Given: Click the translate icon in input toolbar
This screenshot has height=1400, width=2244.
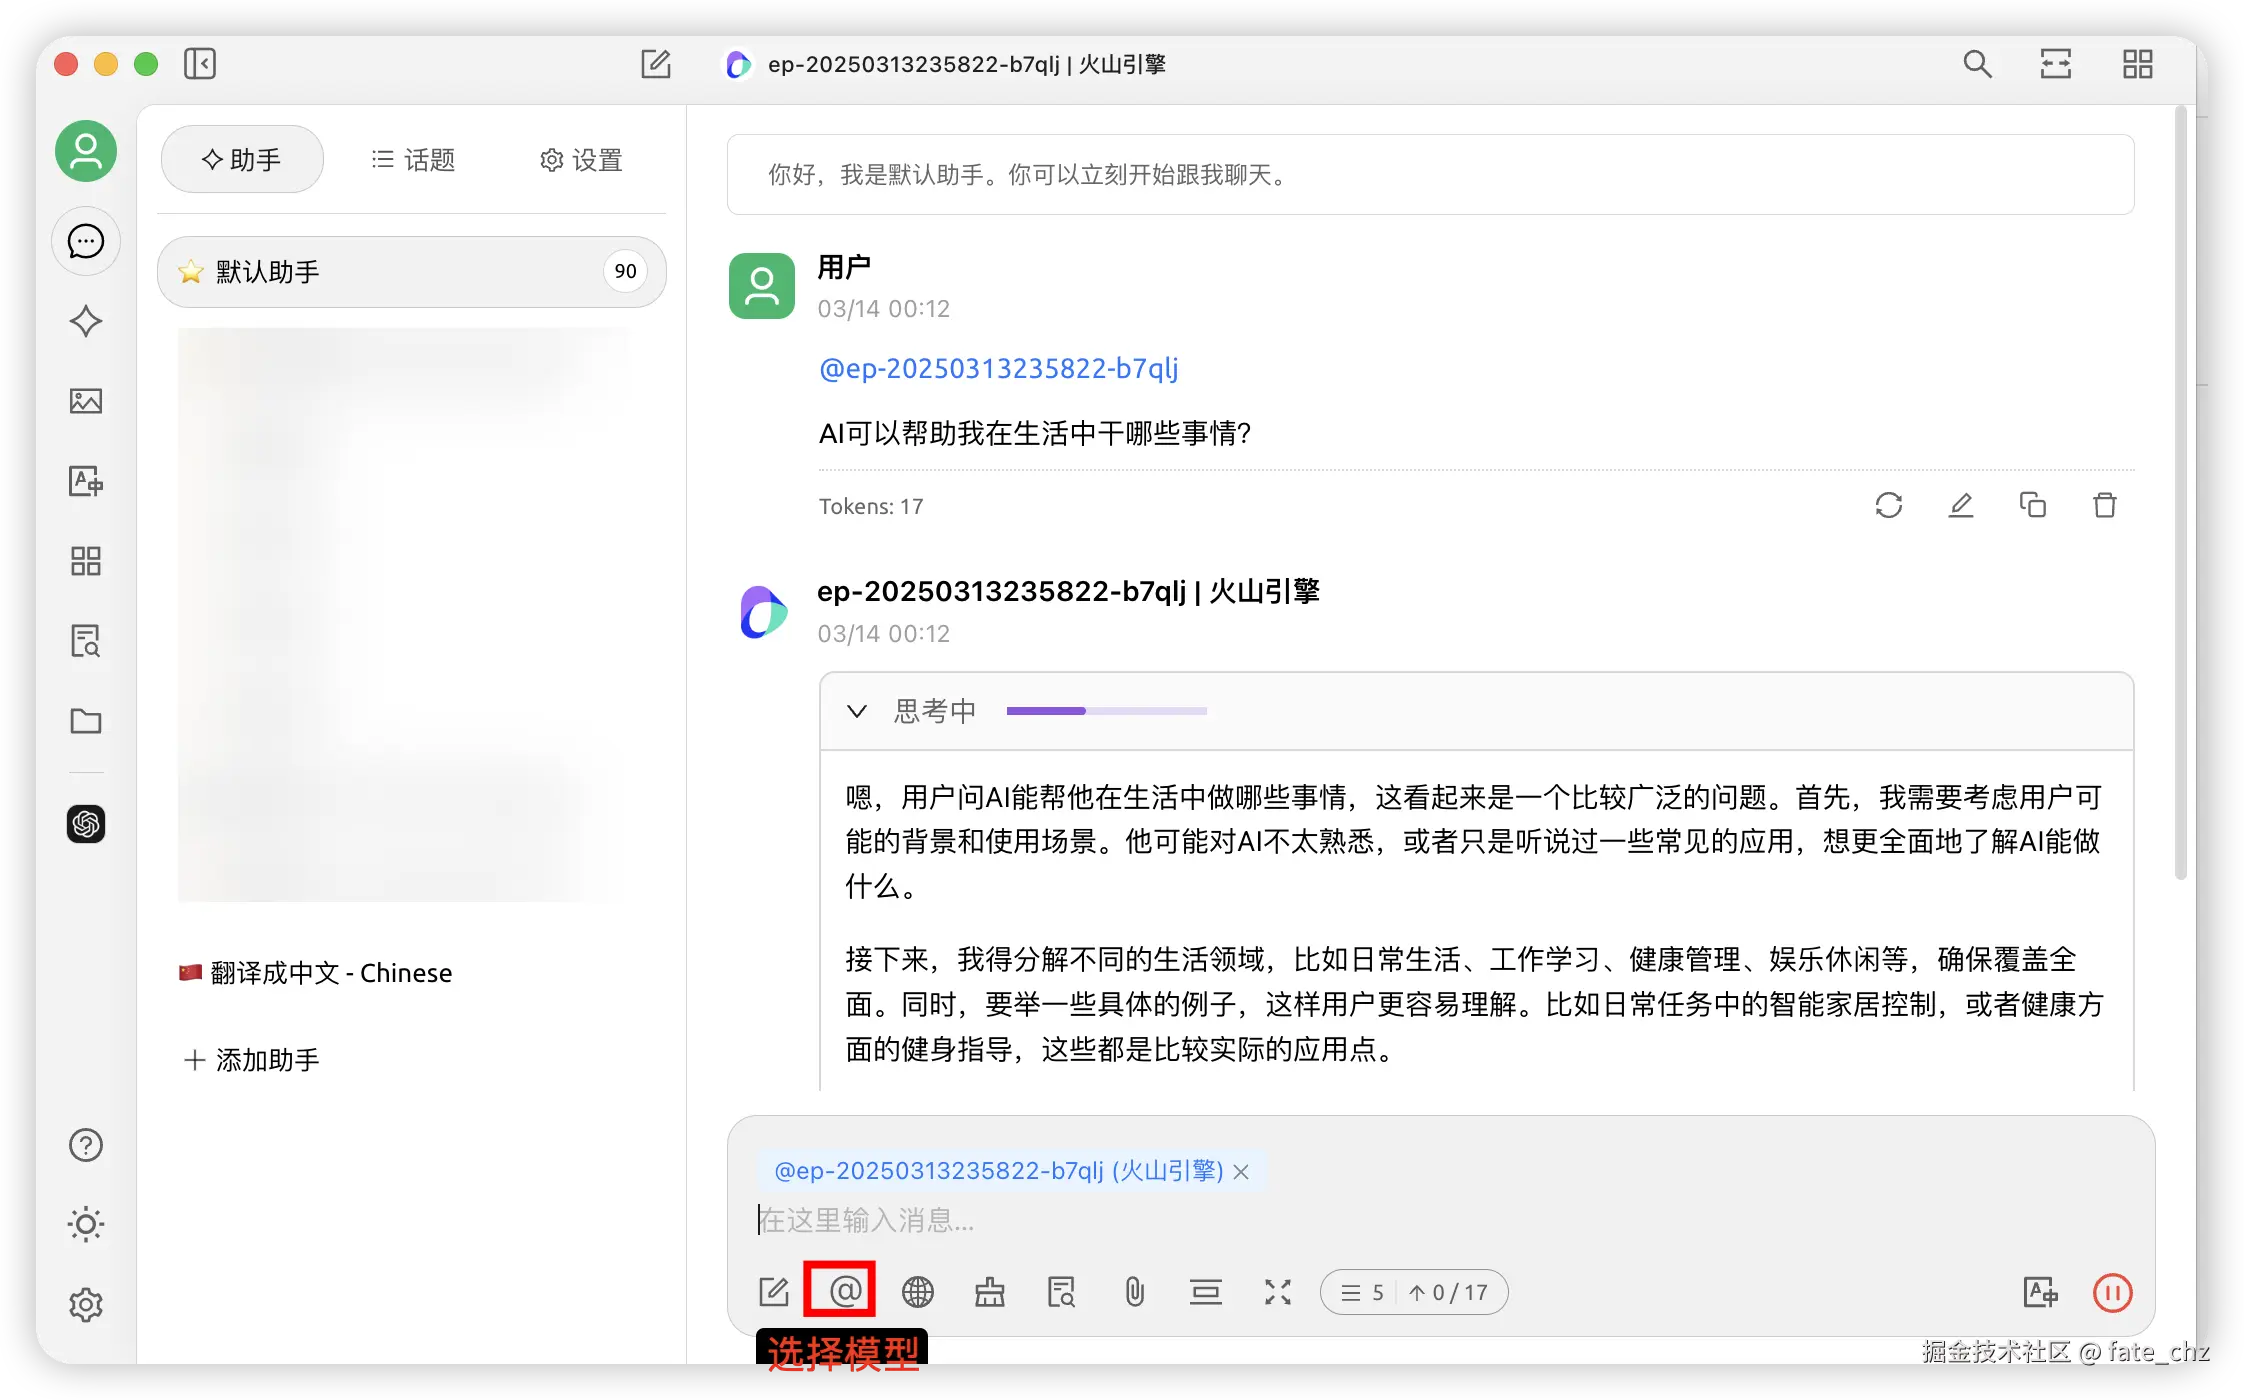Looking at the screenshot, I should (x=2040, y=1292).
